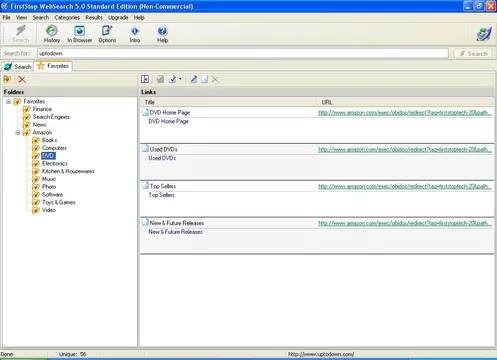Open the Used DVDs amazon URL
This screenshot has height=360, width=497.
[405, 149]
